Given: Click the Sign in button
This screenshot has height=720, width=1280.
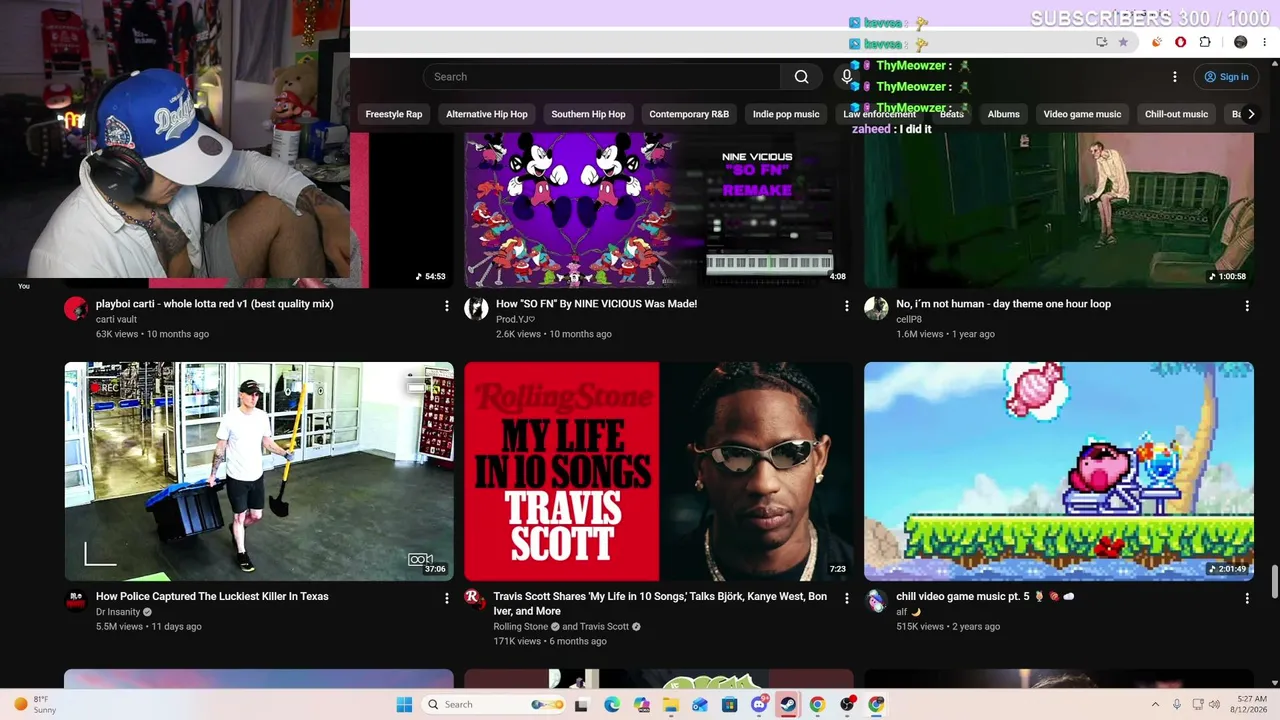Looking at the screenshot, I should [1226, 77].
